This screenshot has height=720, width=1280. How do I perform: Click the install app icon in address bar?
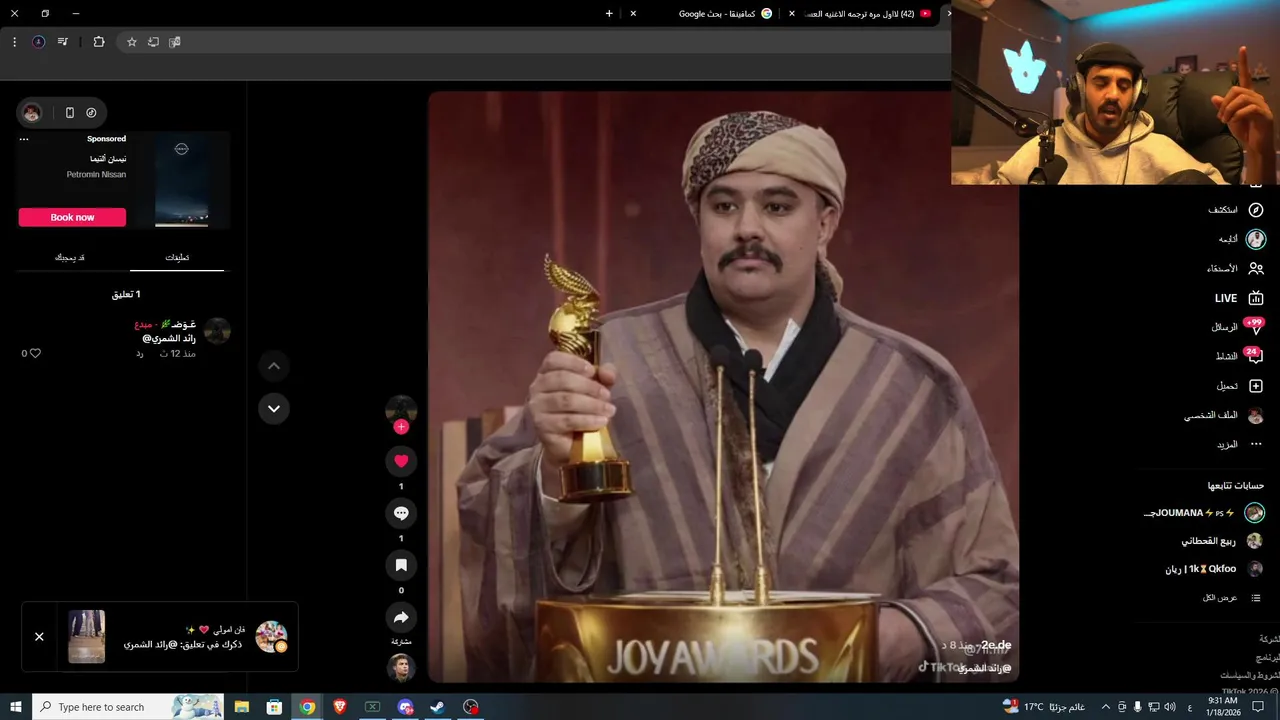[153, 42]
